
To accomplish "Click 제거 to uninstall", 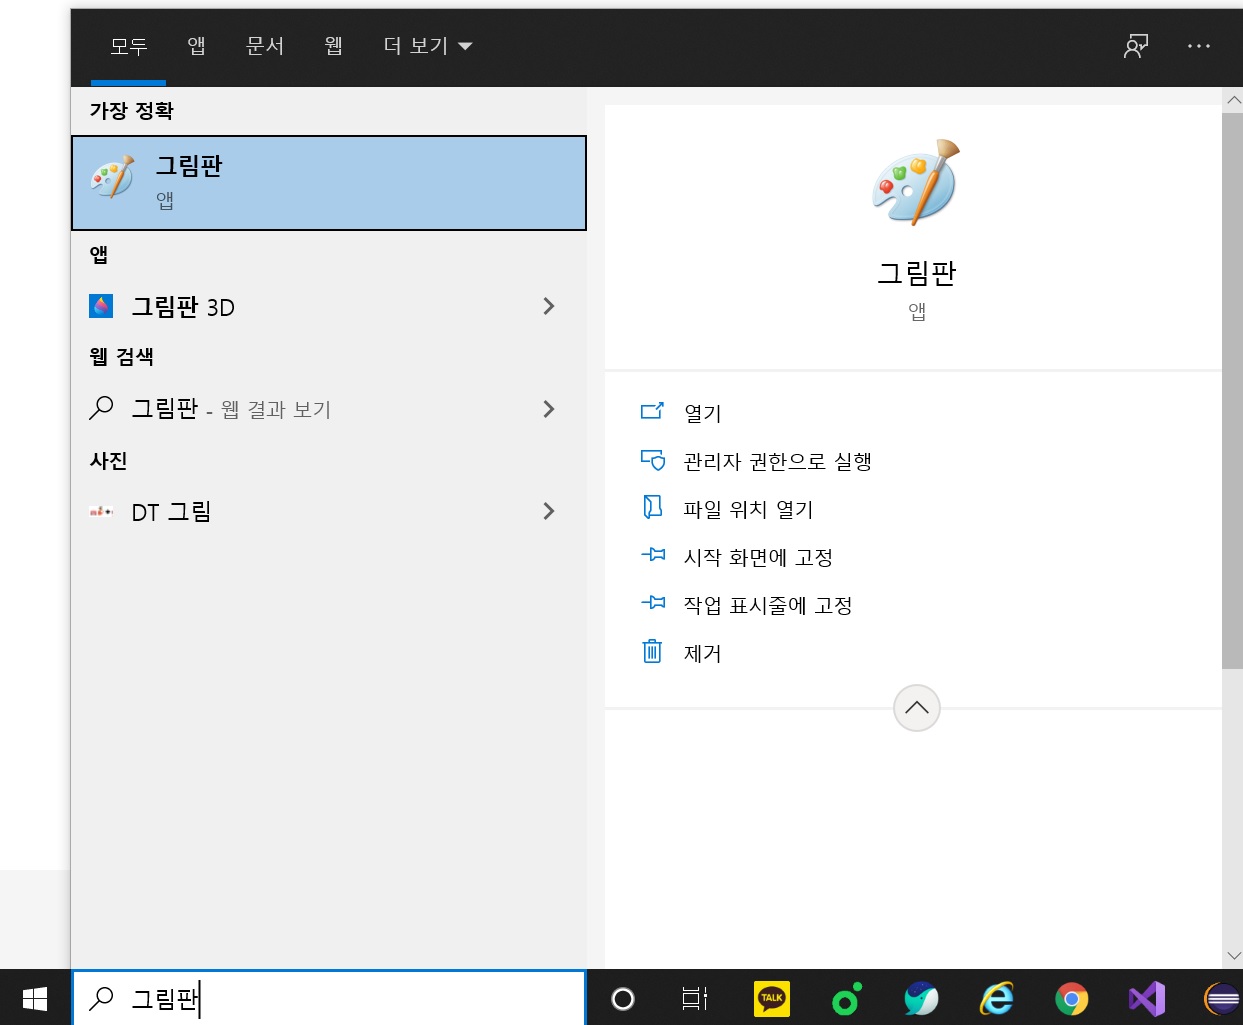I will (702, 653).
